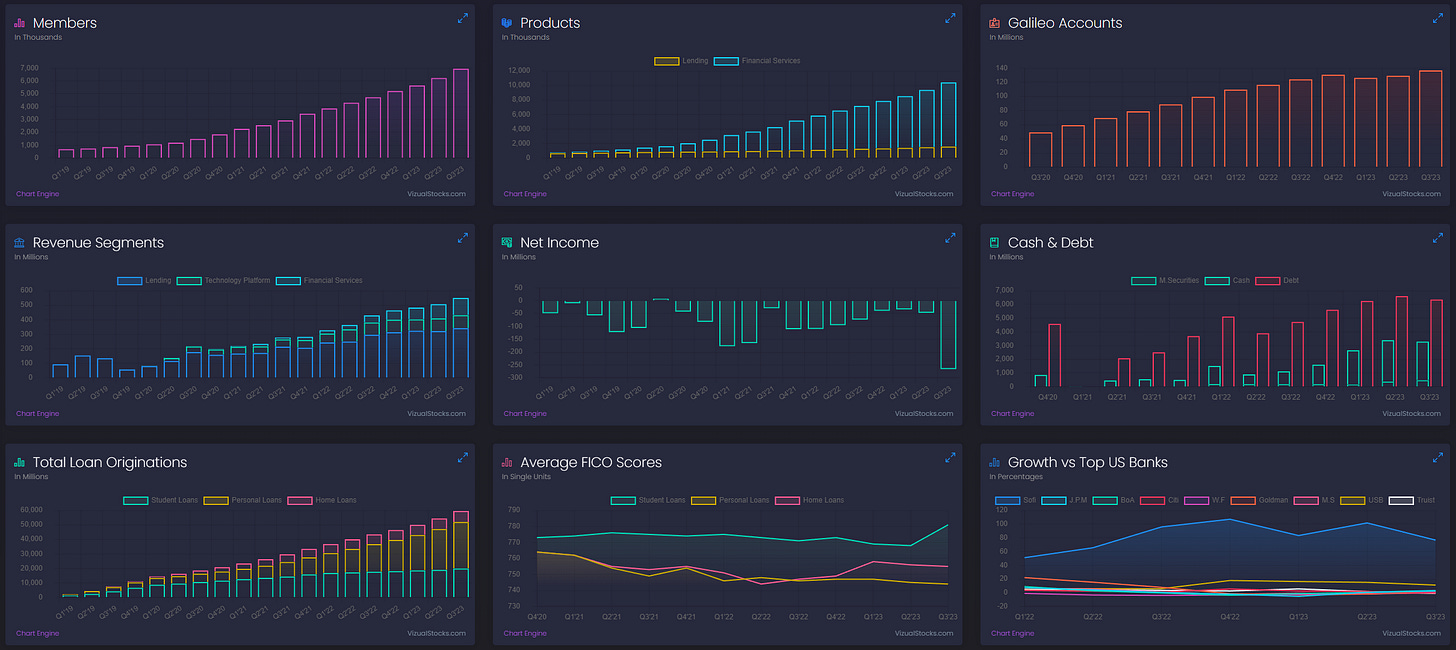This screenshot has width=1456, height=650.
Task: Visit VizualStocks.com under Average FICO Scores chart
Action: (923, 634)
